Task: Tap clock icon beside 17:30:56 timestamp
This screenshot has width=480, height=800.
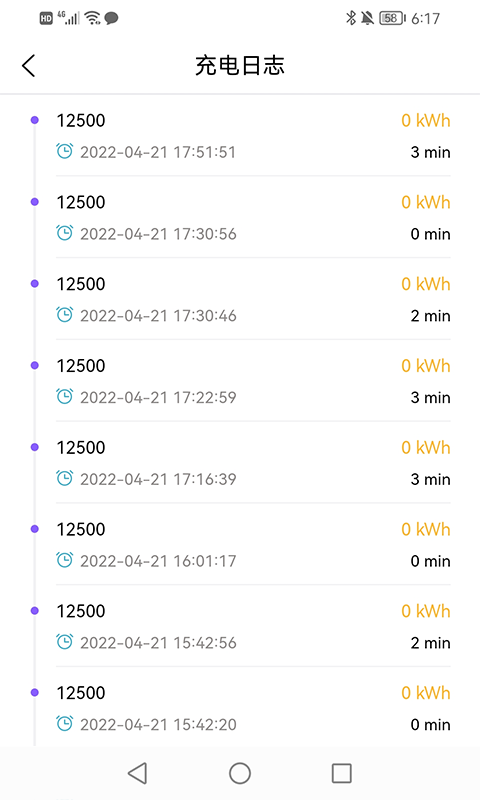Action: (x=65, y=233)
